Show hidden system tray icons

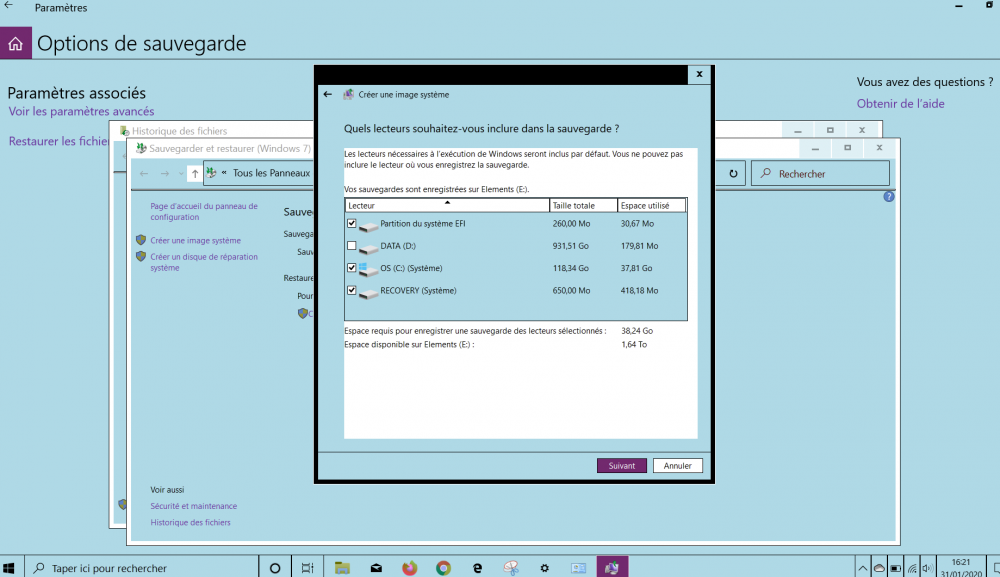(x=863, y=568)
